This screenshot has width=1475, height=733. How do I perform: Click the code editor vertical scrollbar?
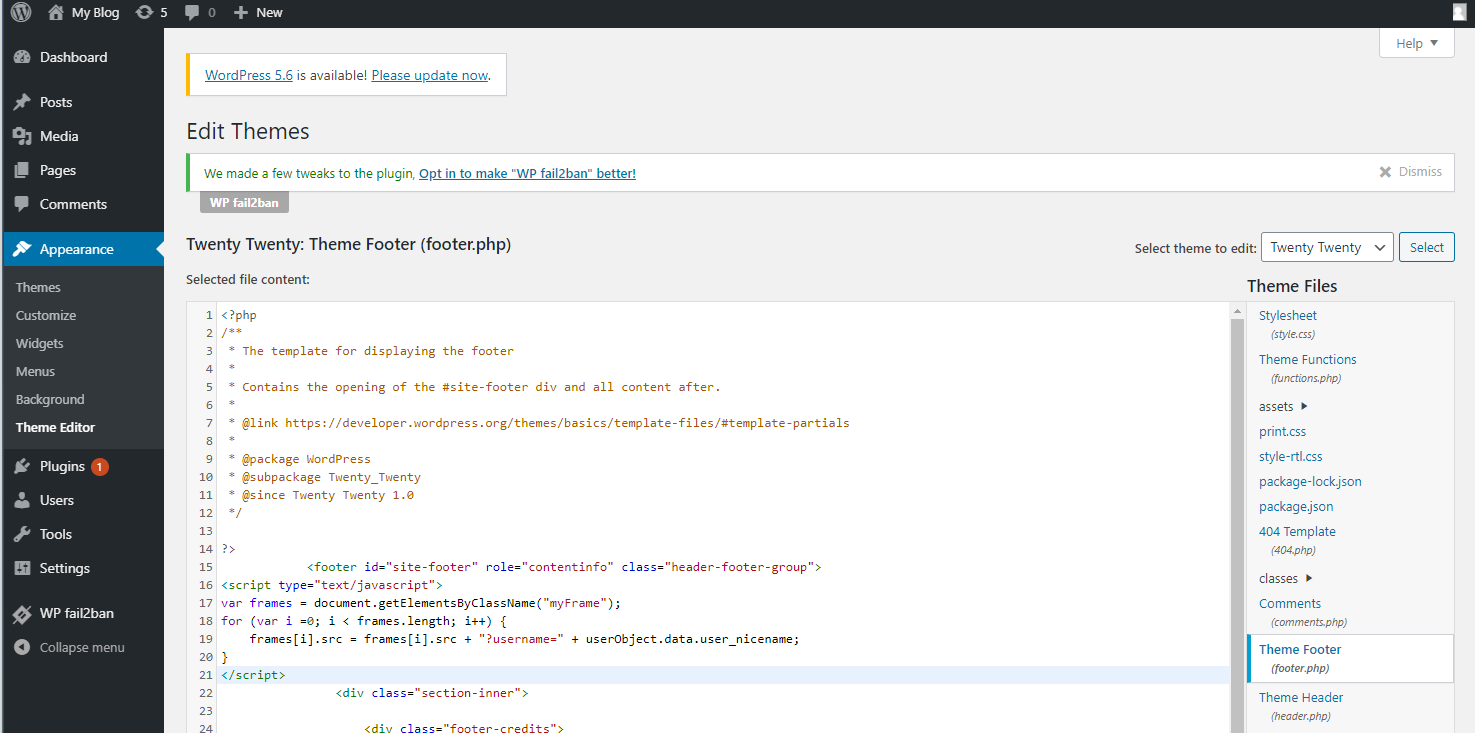pos(1237,520)
